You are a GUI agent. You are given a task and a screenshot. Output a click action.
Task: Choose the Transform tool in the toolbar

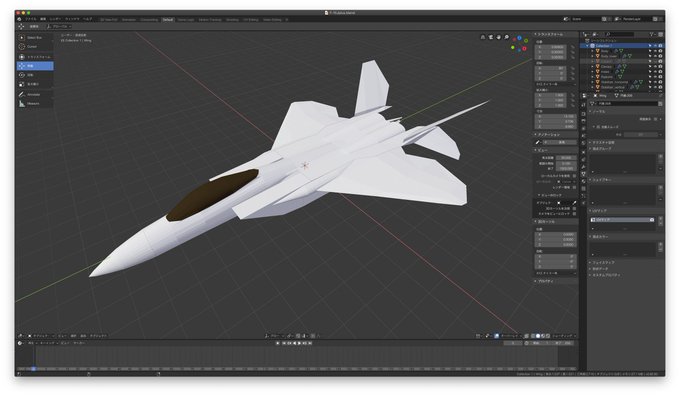click(x=35, y=57)
